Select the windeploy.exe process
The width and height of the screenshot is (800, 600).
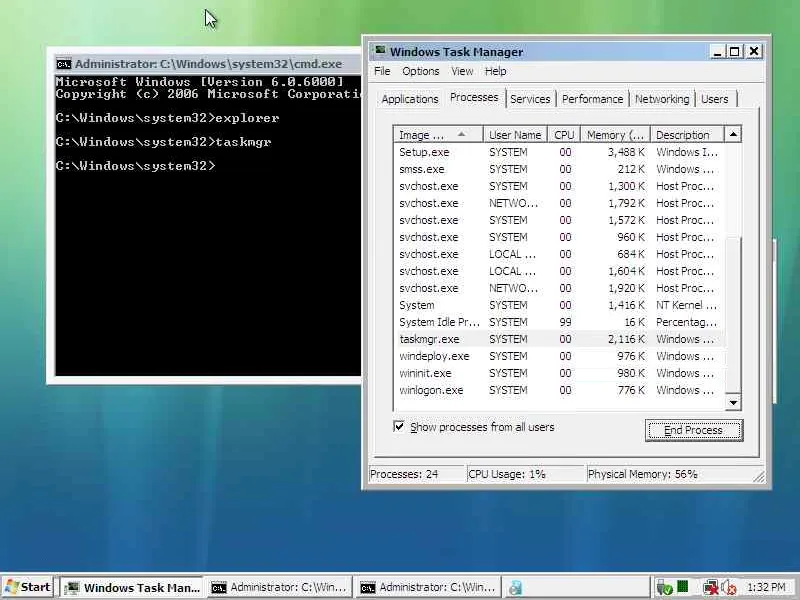tap(559, 356)
